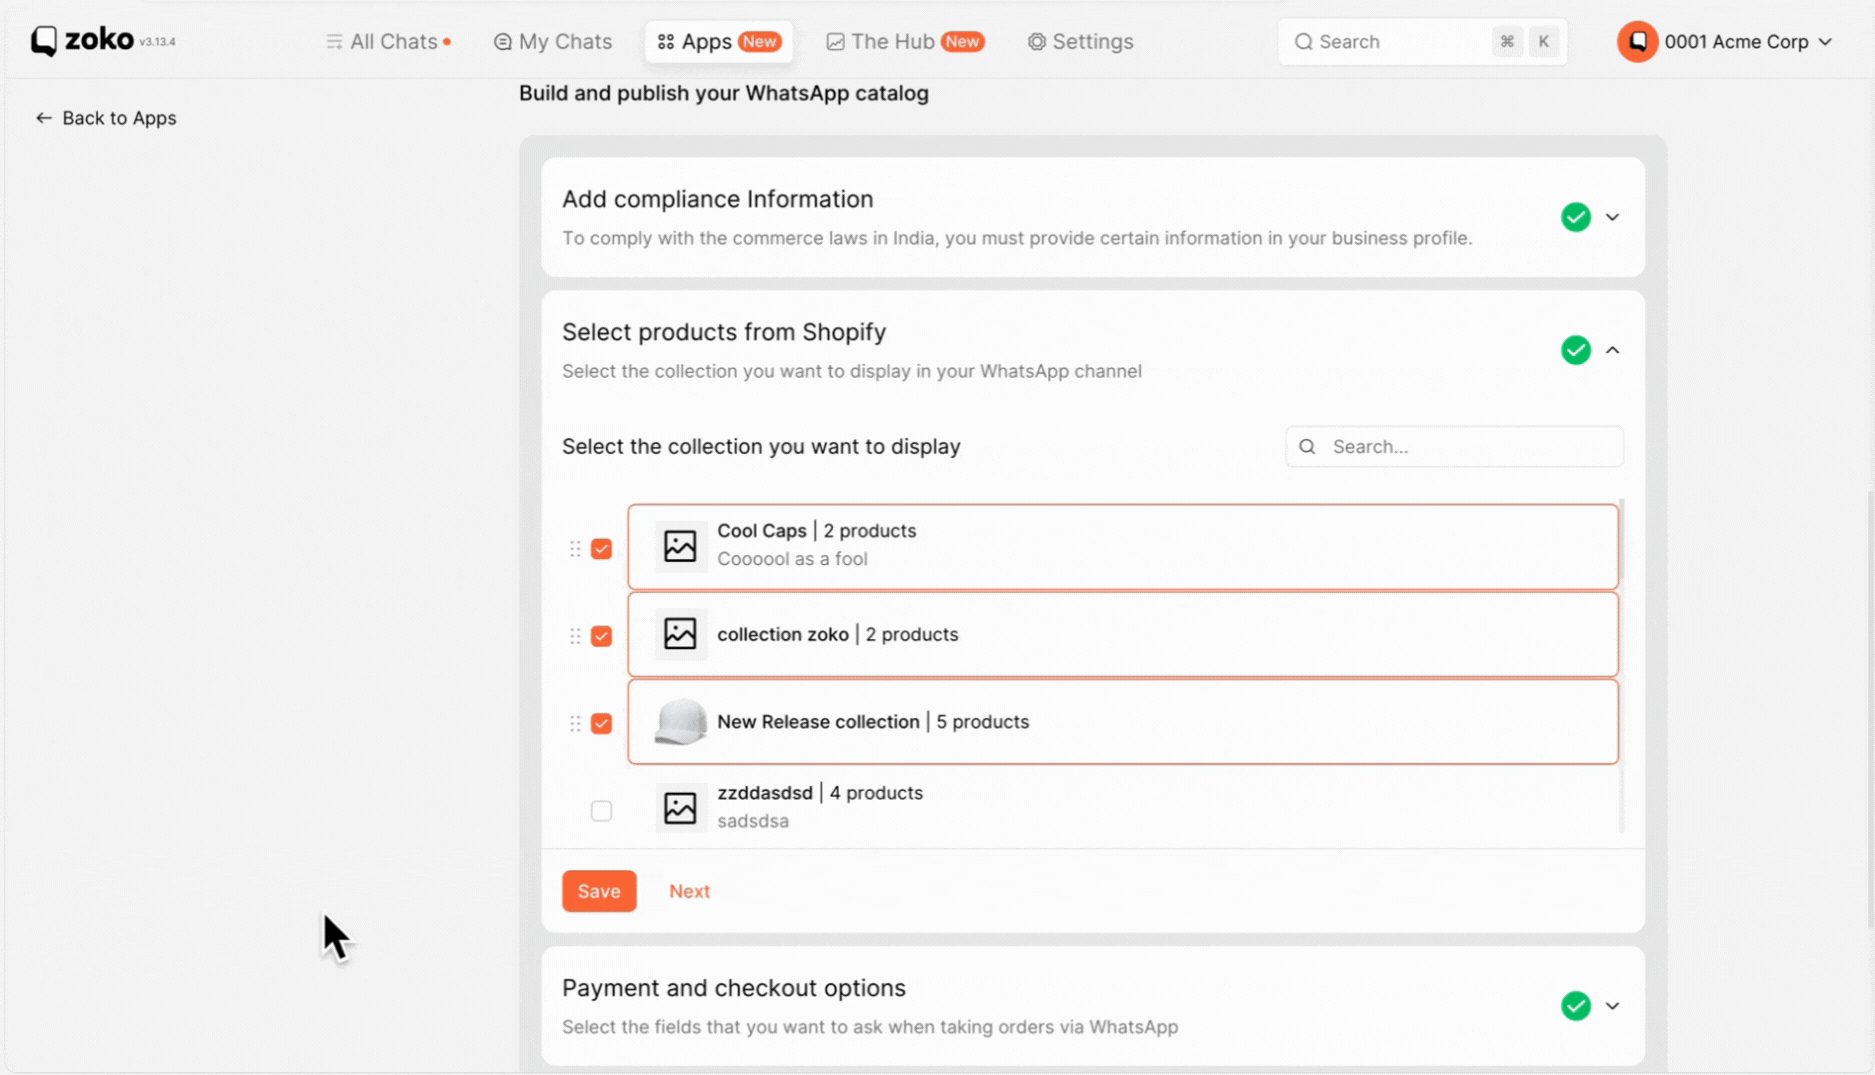Select New Release collection row text

pyautogui.click(x=872, y=721)
